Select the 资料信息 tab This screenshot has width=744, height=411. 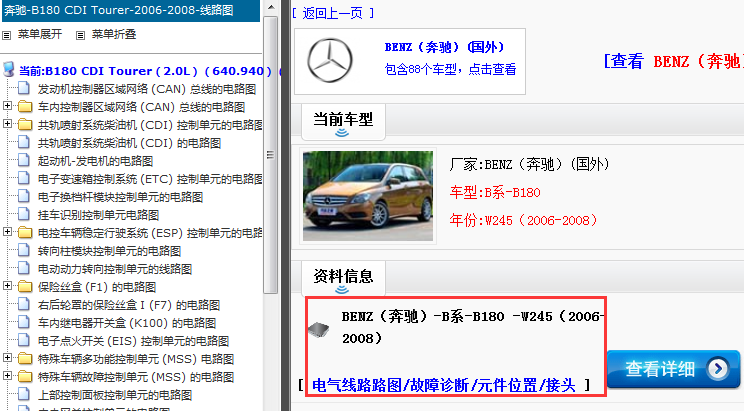point(343,279)
